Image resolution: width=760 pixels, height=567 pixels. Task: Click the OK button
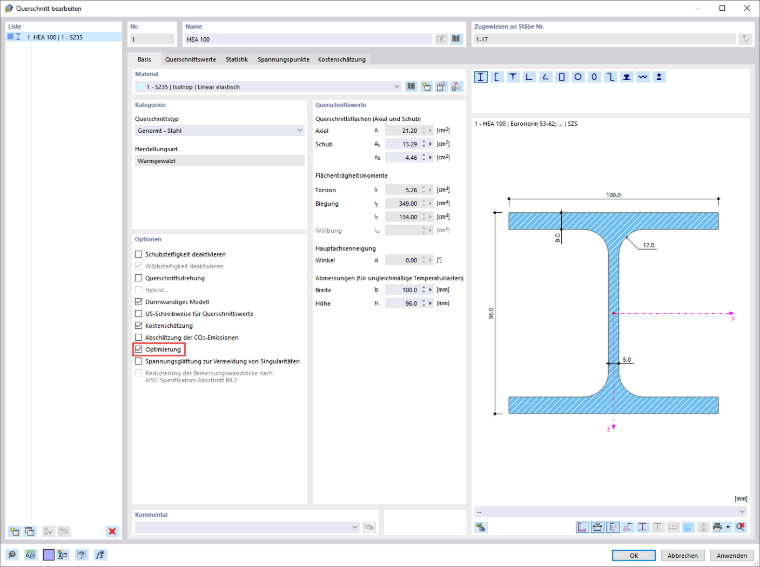pyautogui.click(x=633, y=555)
